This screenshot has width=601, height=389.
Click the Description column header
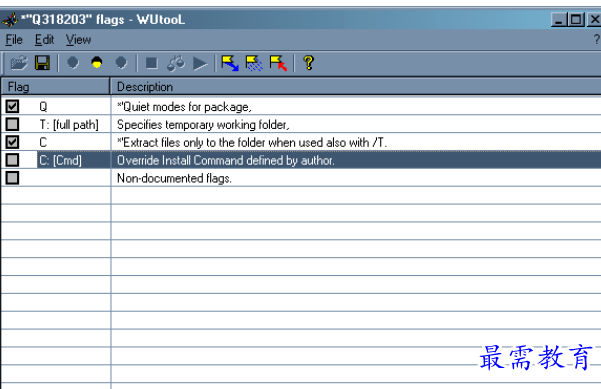pos(356,87)
